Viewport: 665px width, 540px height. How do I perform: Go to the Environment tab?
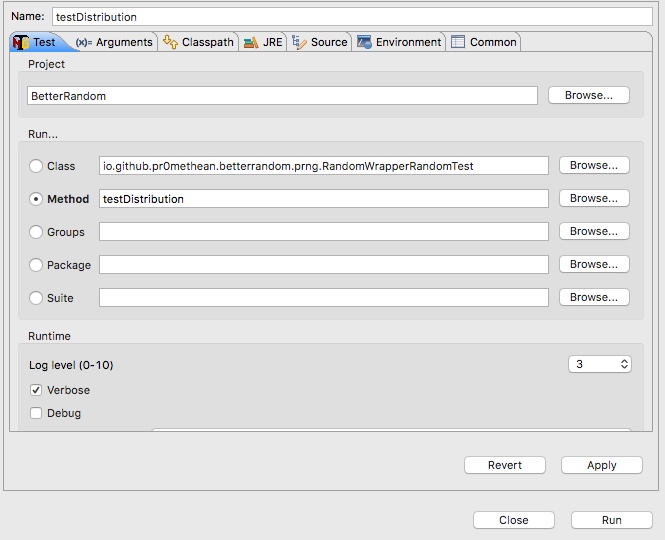[x=399, y=42]
